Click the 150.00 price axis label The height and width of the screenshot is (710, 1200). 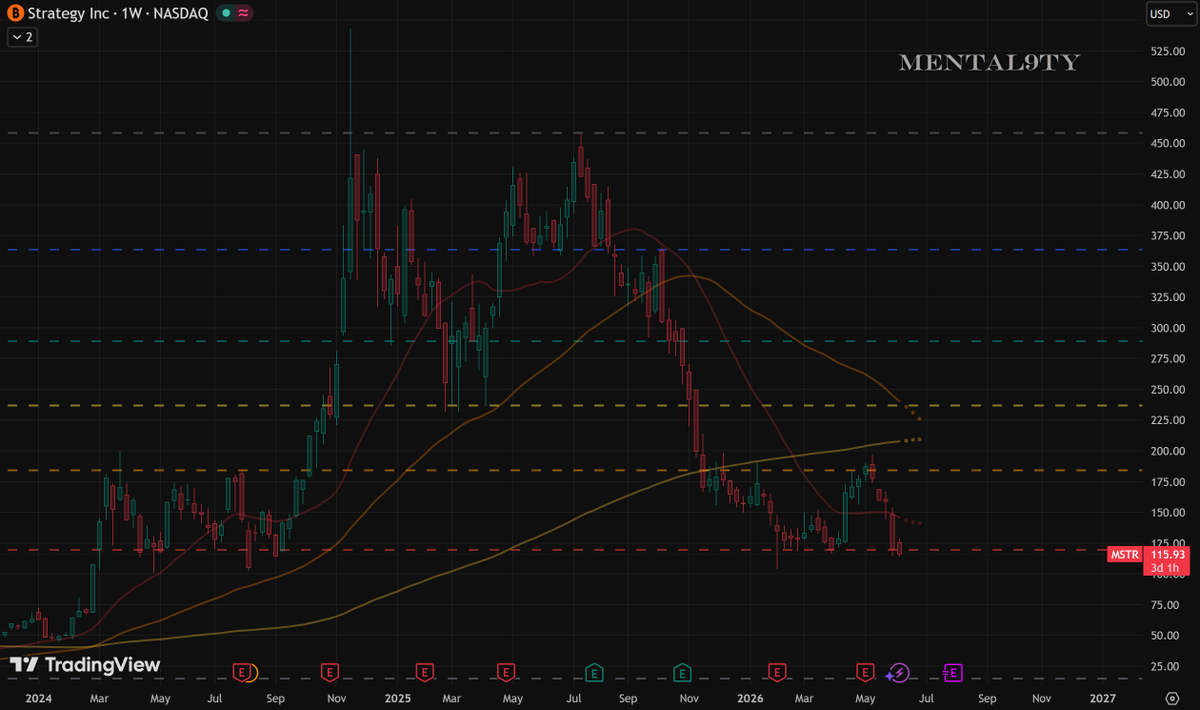coord(1167,512)
